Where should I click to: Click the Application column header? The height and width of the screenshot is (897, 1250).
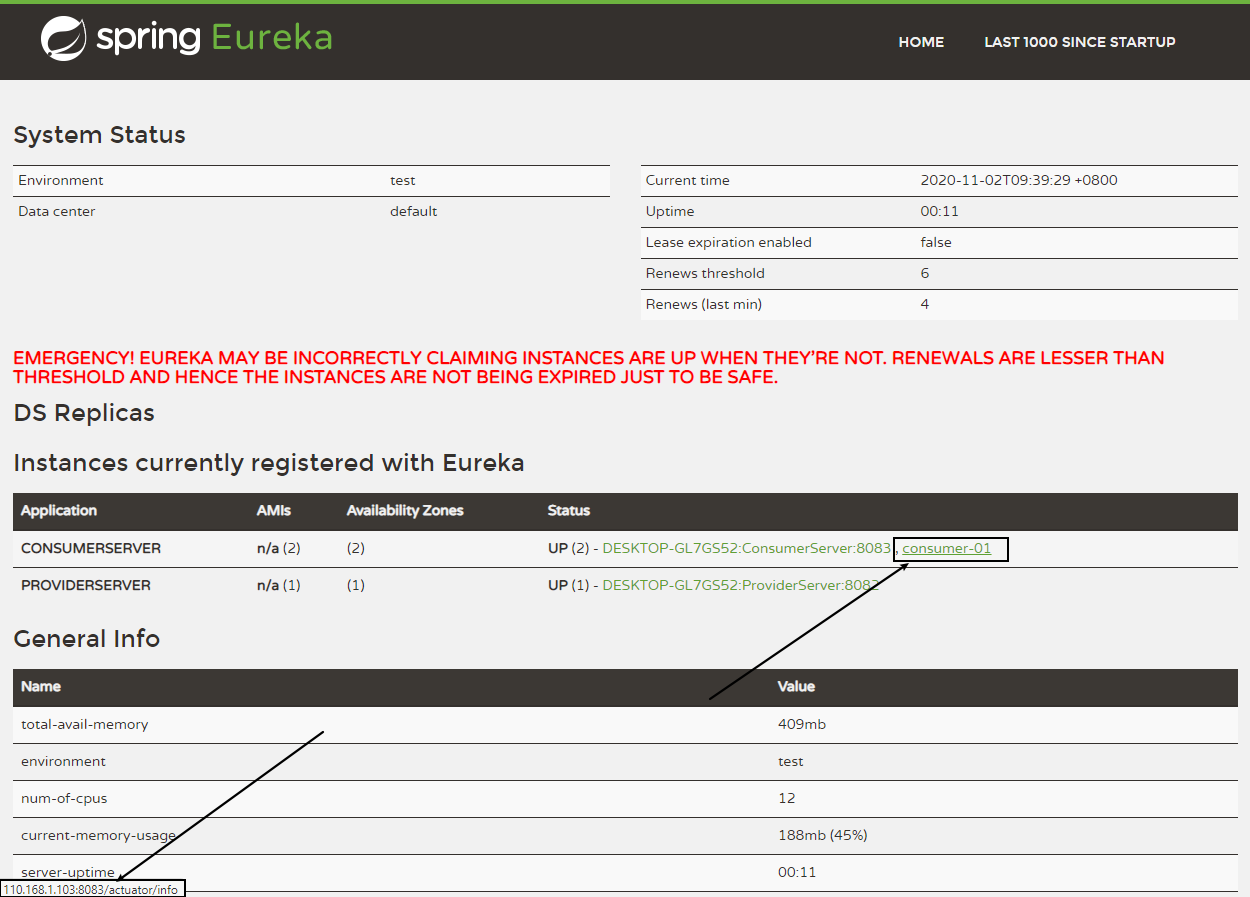(59, 510)
